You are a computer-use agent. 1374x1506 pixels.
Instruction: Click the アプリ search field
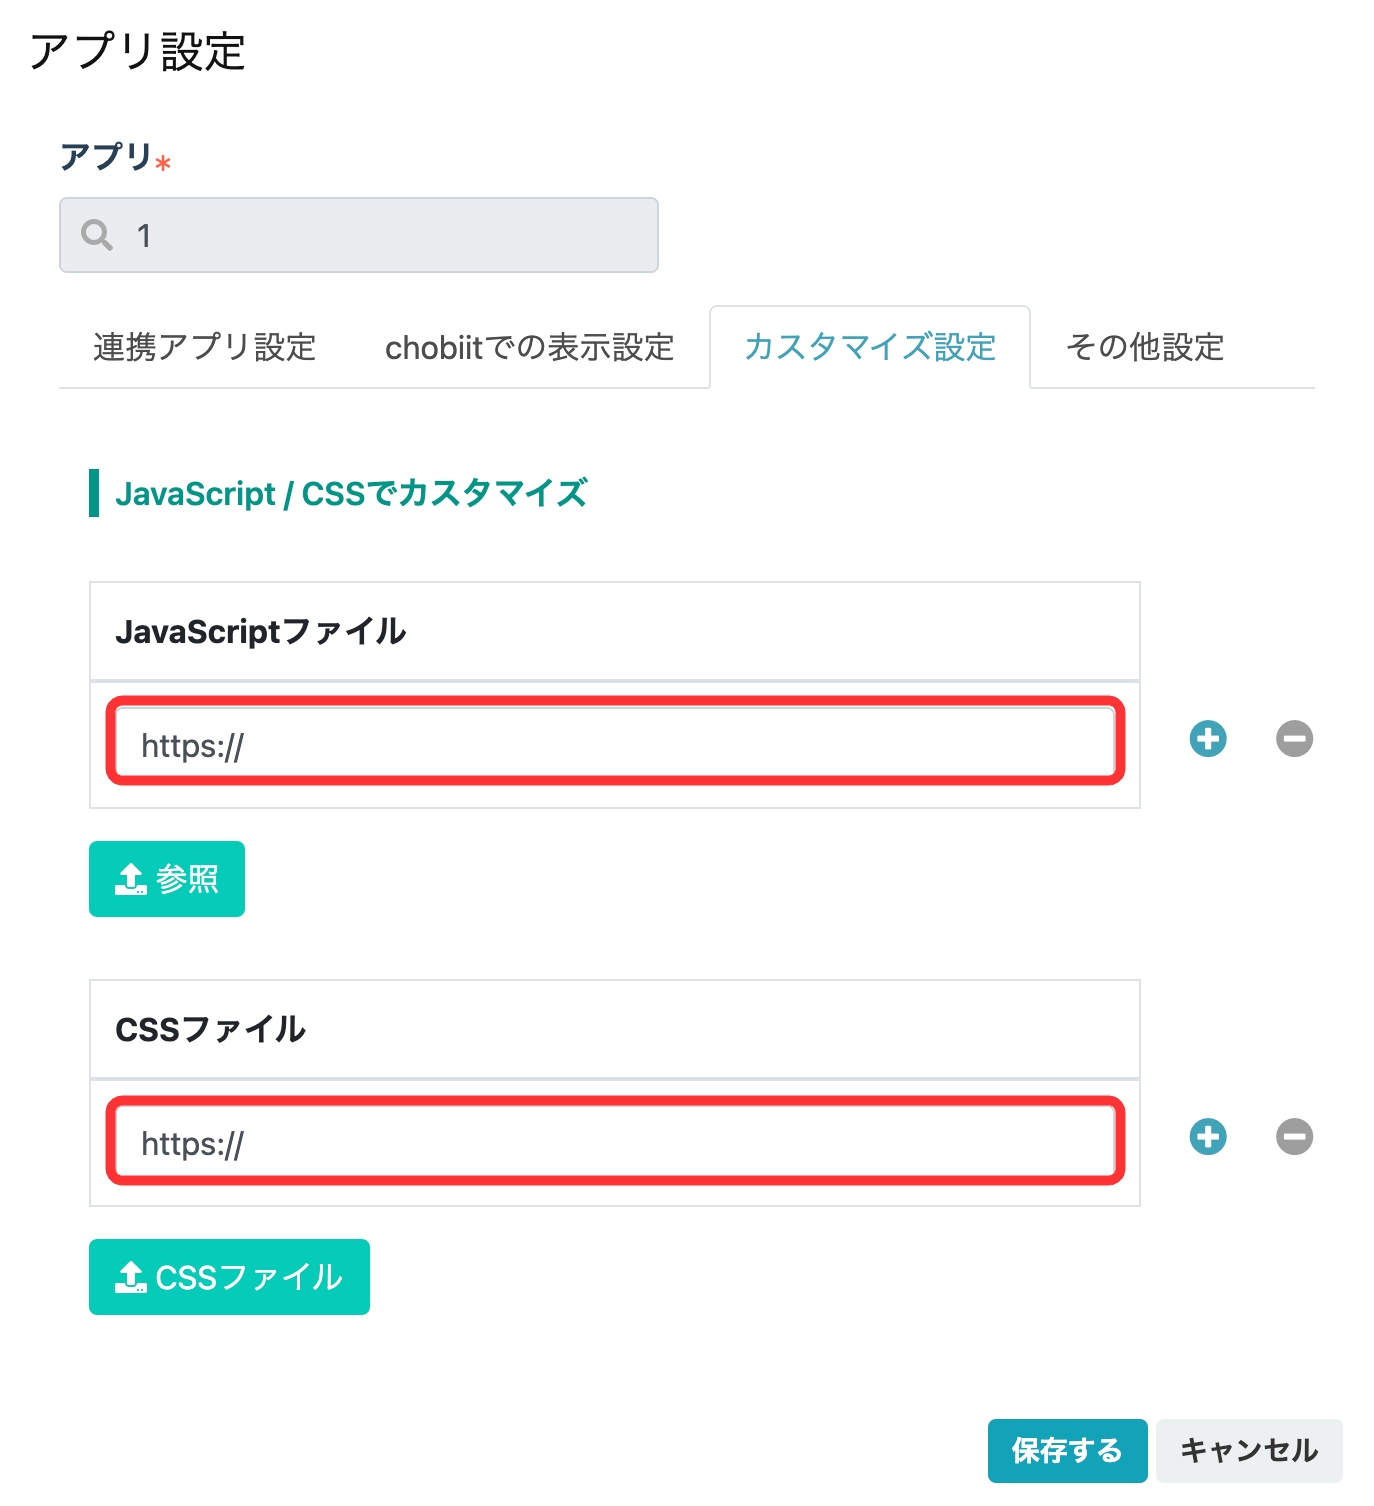tap(359, 235)
